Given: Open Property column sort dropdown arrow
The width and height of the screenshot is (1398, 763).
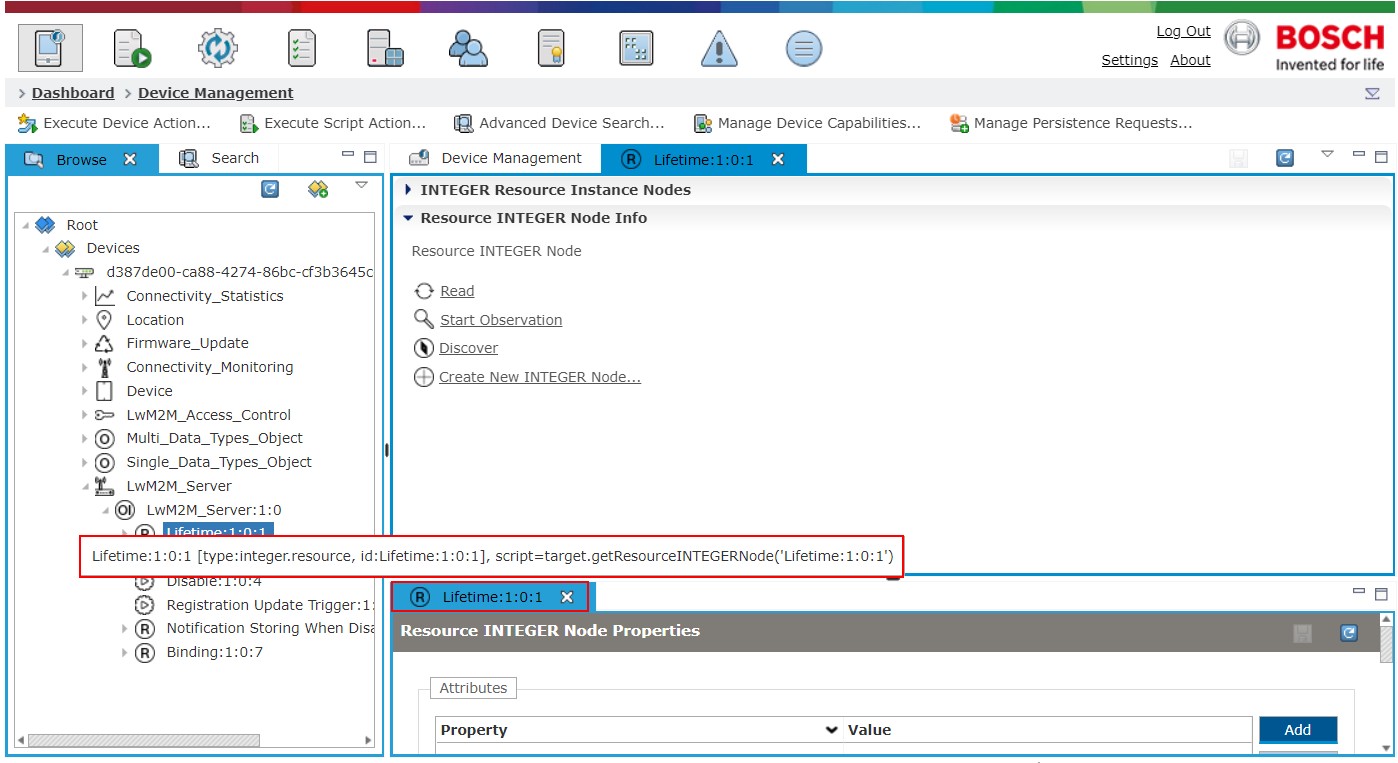Looking at the screenshot, I should click(x=831, y=730).
